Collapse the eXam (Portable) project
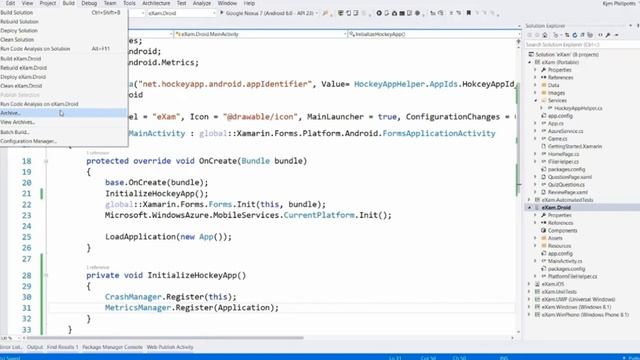The height and width of the screenshot is (360, 640). (530, 62)
